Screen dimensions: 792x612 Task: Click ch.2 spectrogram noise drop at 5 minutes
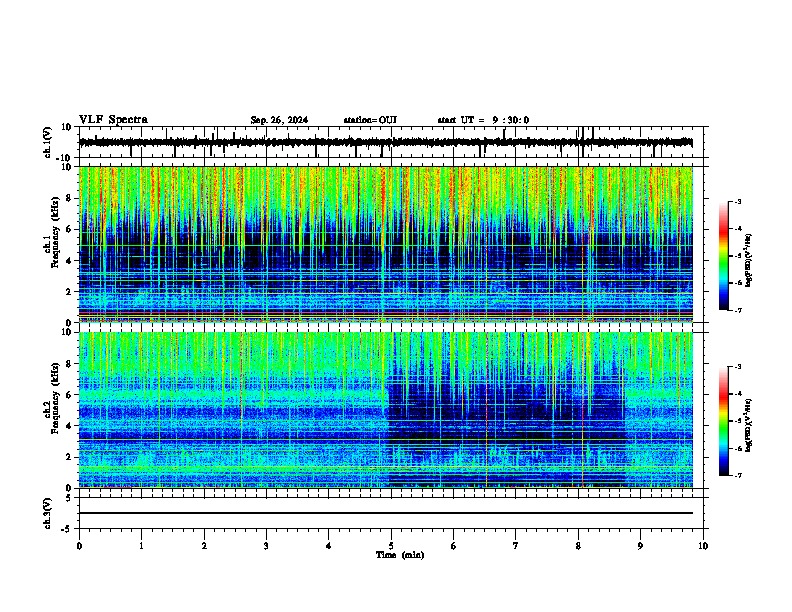(388, 410)
